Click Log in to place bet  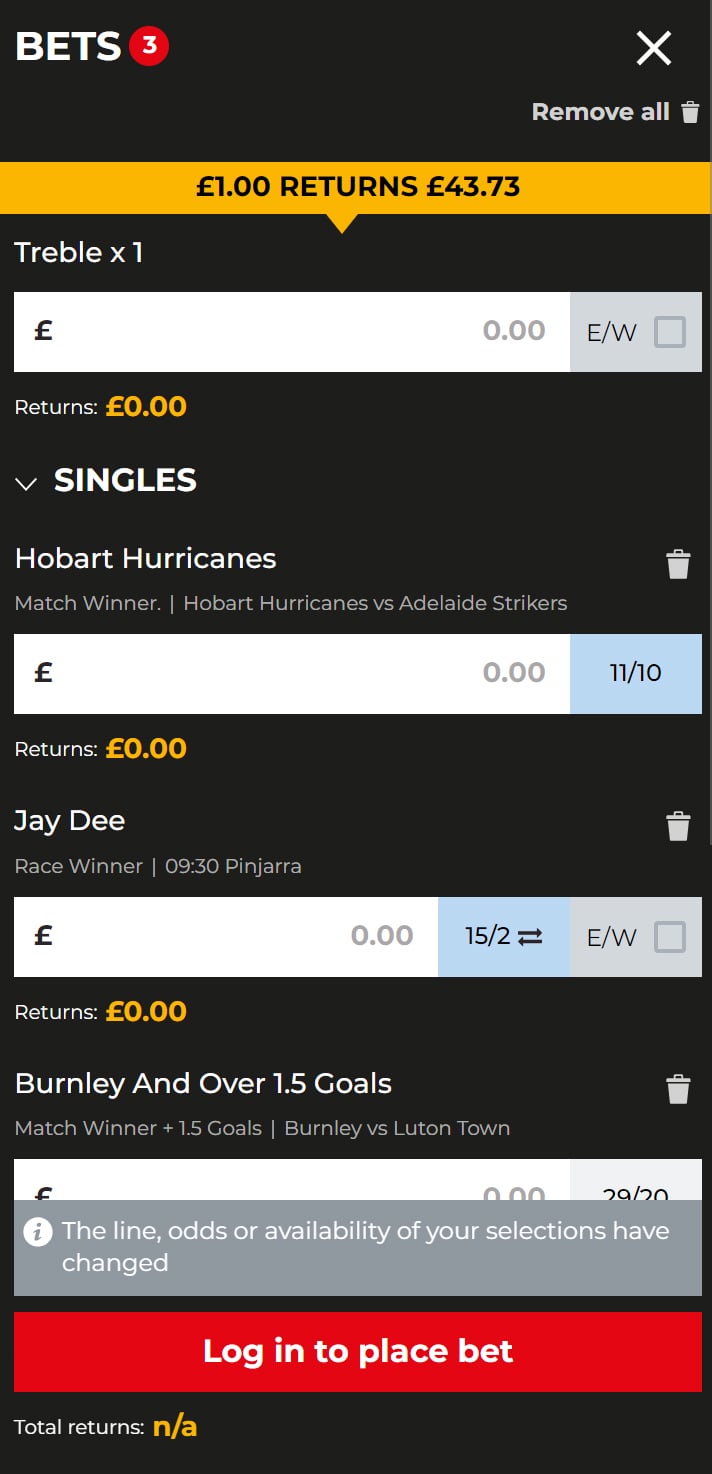tap(358, 1352)
